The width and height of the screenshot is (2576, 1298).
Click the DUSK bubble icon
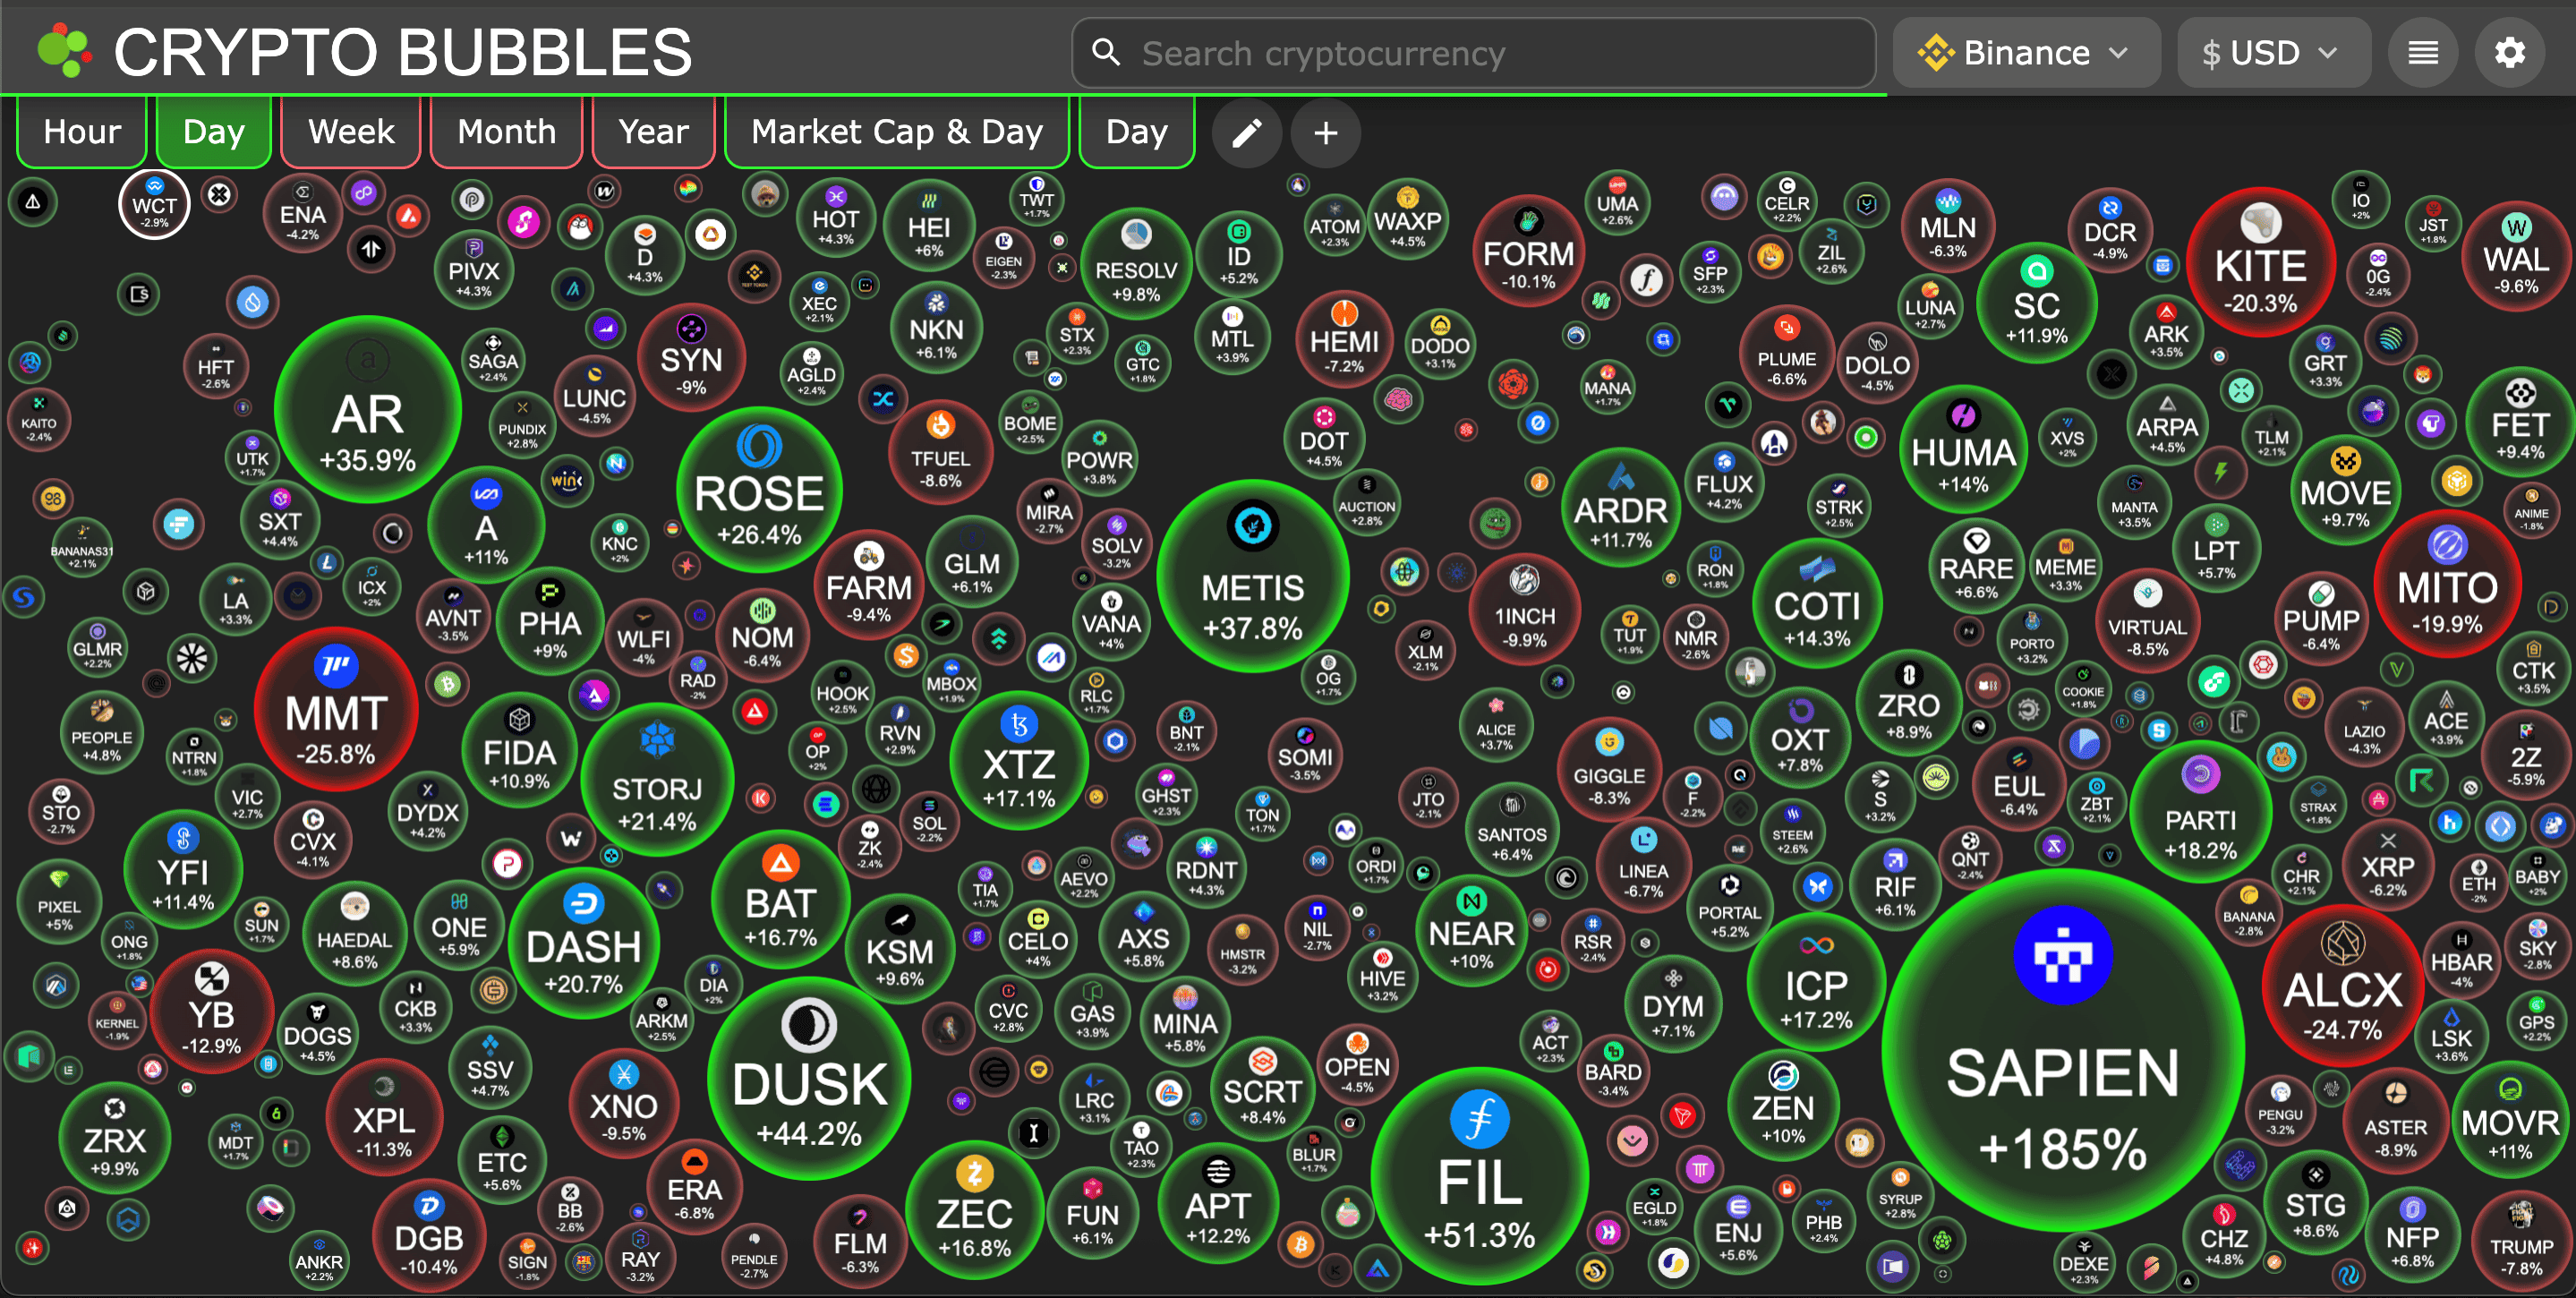808,1025
